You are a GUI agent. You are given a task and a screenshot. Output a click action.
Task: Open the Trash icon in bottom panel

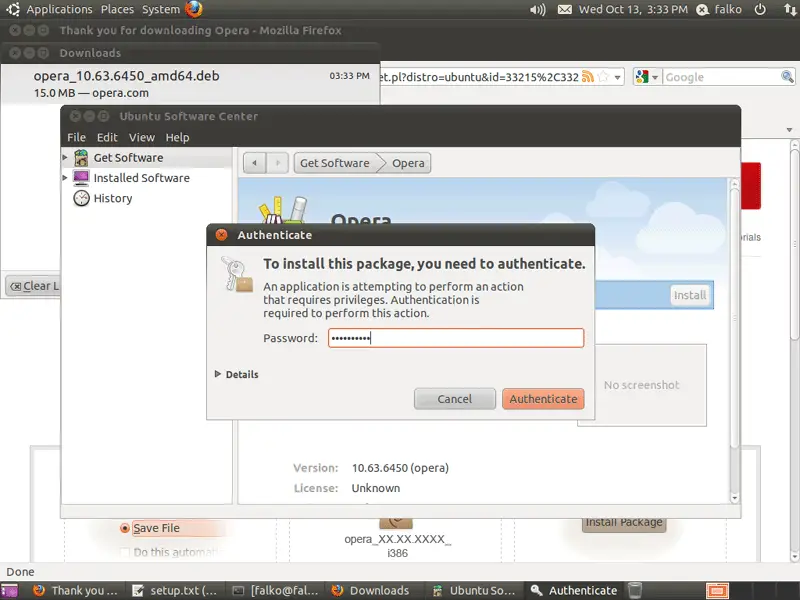(635, 591)
